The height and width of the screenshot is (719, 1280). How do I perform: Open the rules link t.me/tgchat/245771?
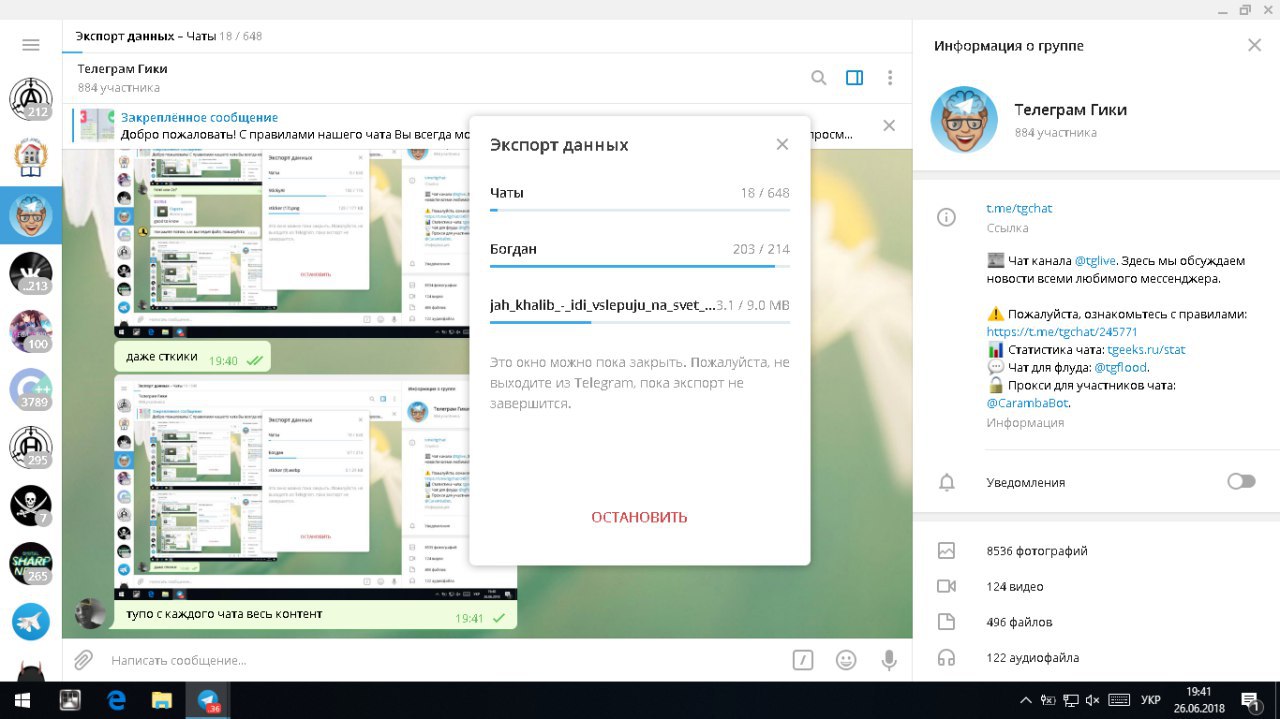click(1062, 332)
